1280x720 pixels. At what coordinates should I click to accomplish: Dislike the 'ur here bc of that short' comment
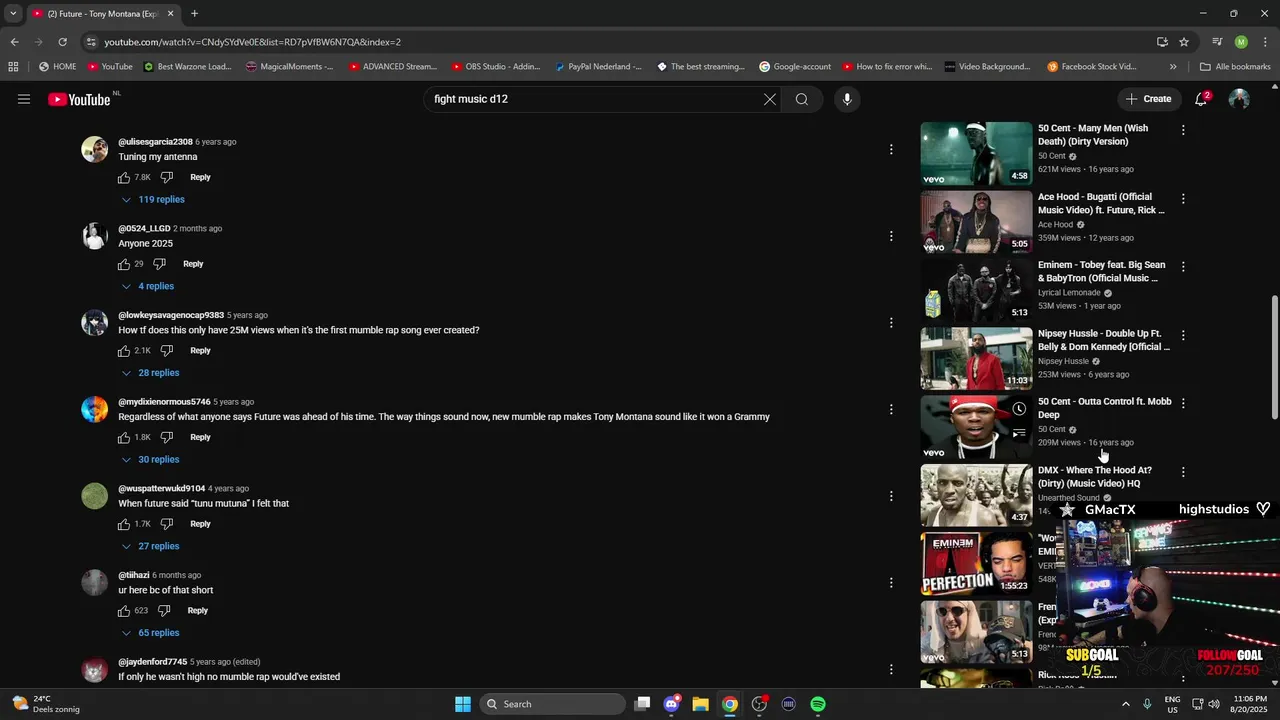[x=164, y=611]
